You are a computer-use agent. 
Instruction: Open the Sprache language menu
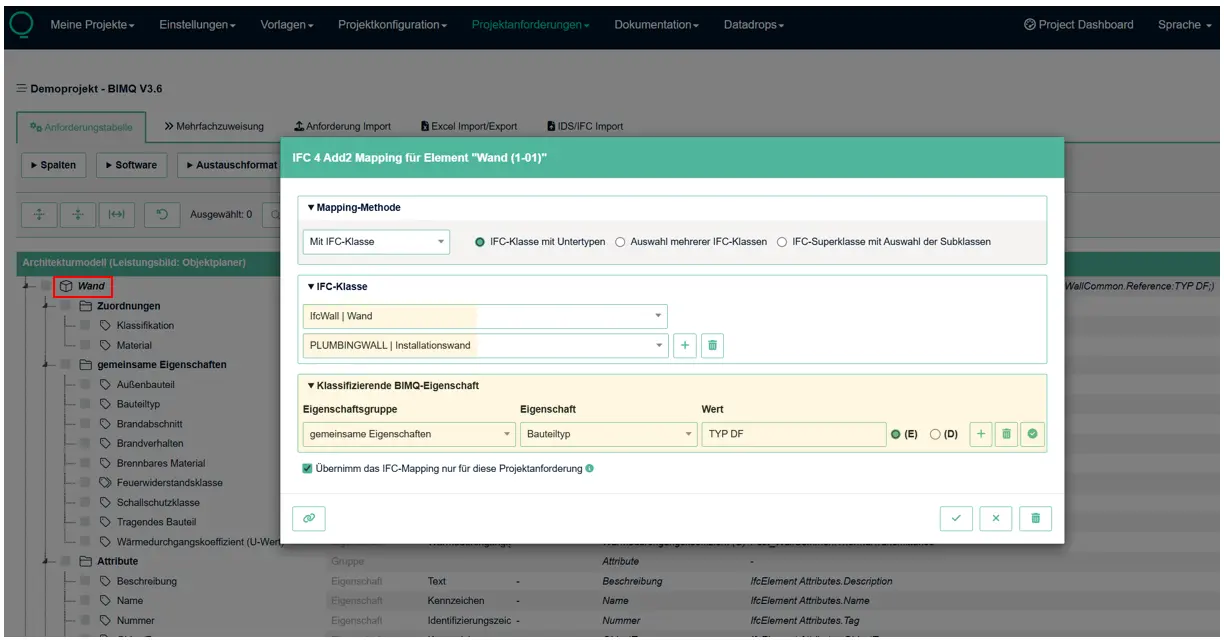[x=1184, y=24]
